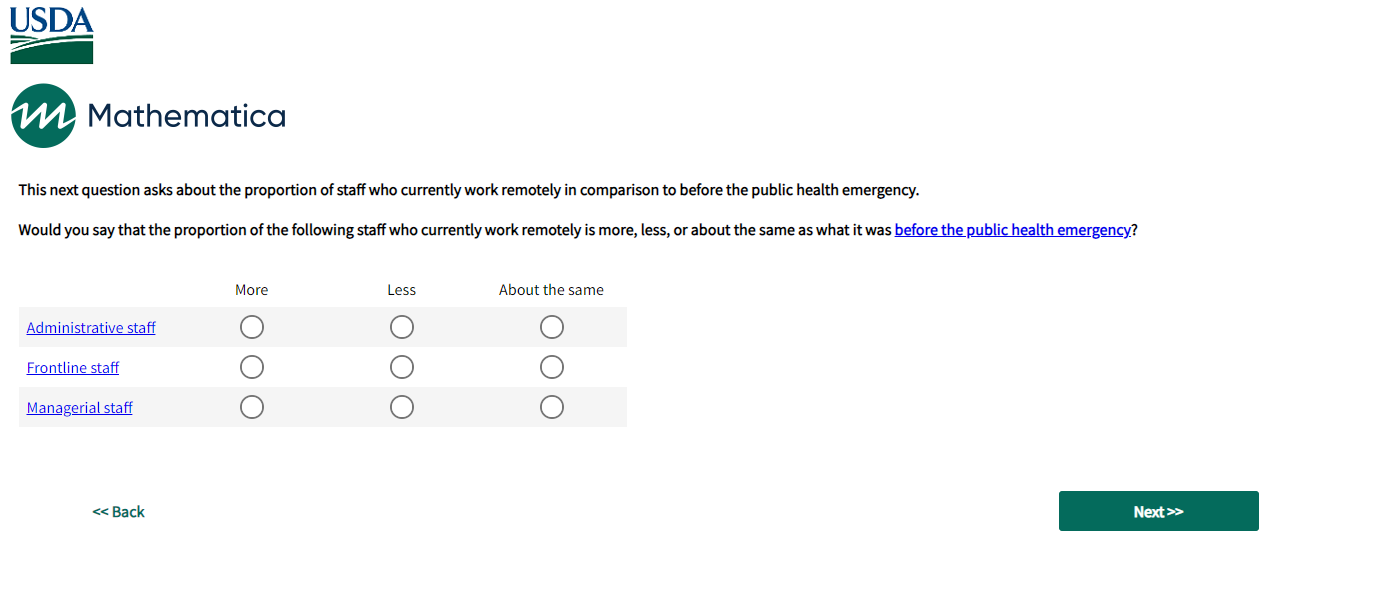1386x594 pixels.
Task: Click the USDA logo
Action: point(52,34)
